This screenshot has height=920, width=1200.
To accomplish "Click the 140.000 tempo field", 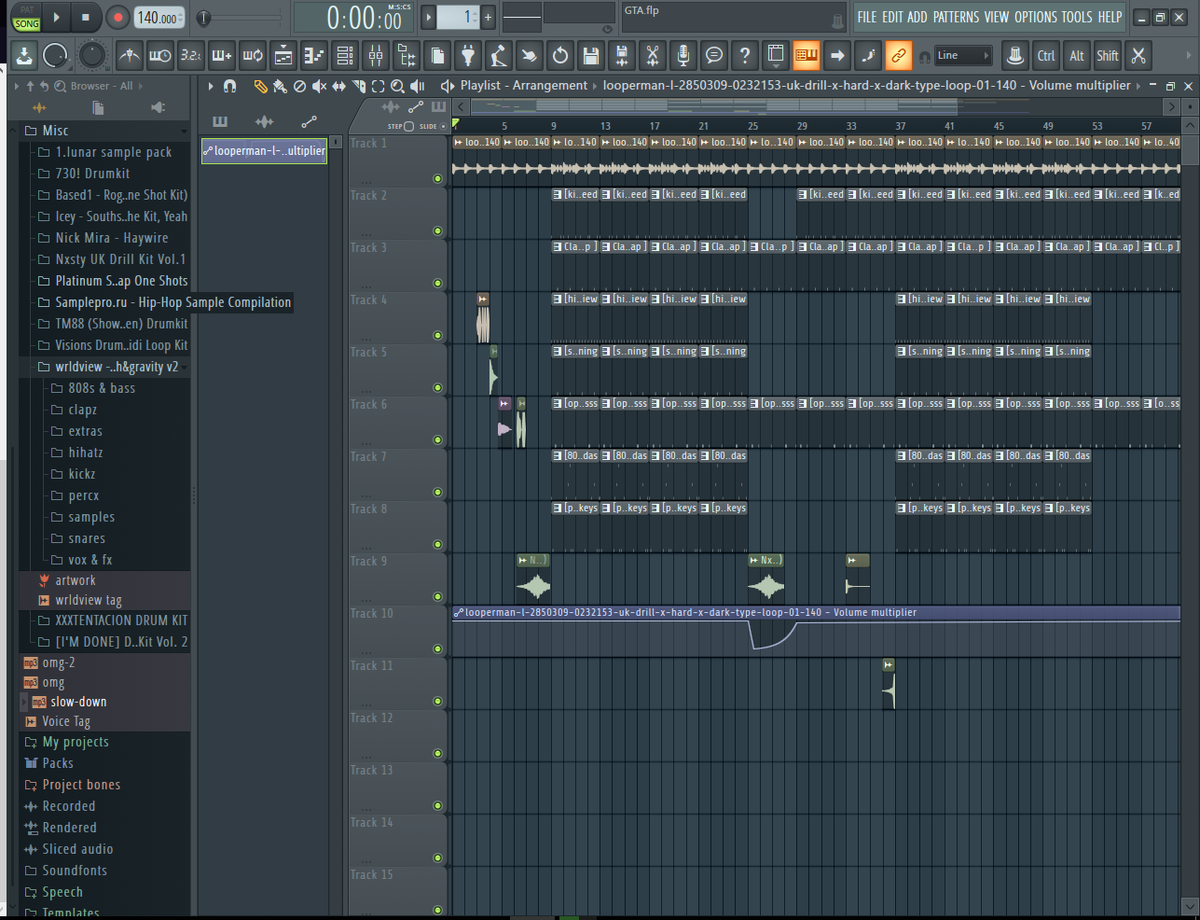I will pyautogui.click(x=160, y=18).
